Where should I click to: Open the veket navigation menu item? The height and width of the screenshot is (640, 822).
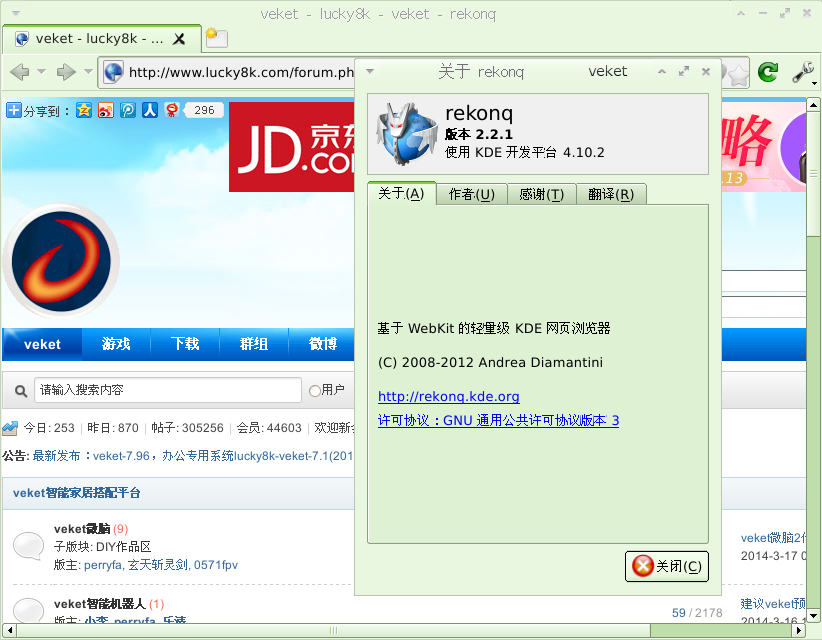coord(42,344)
